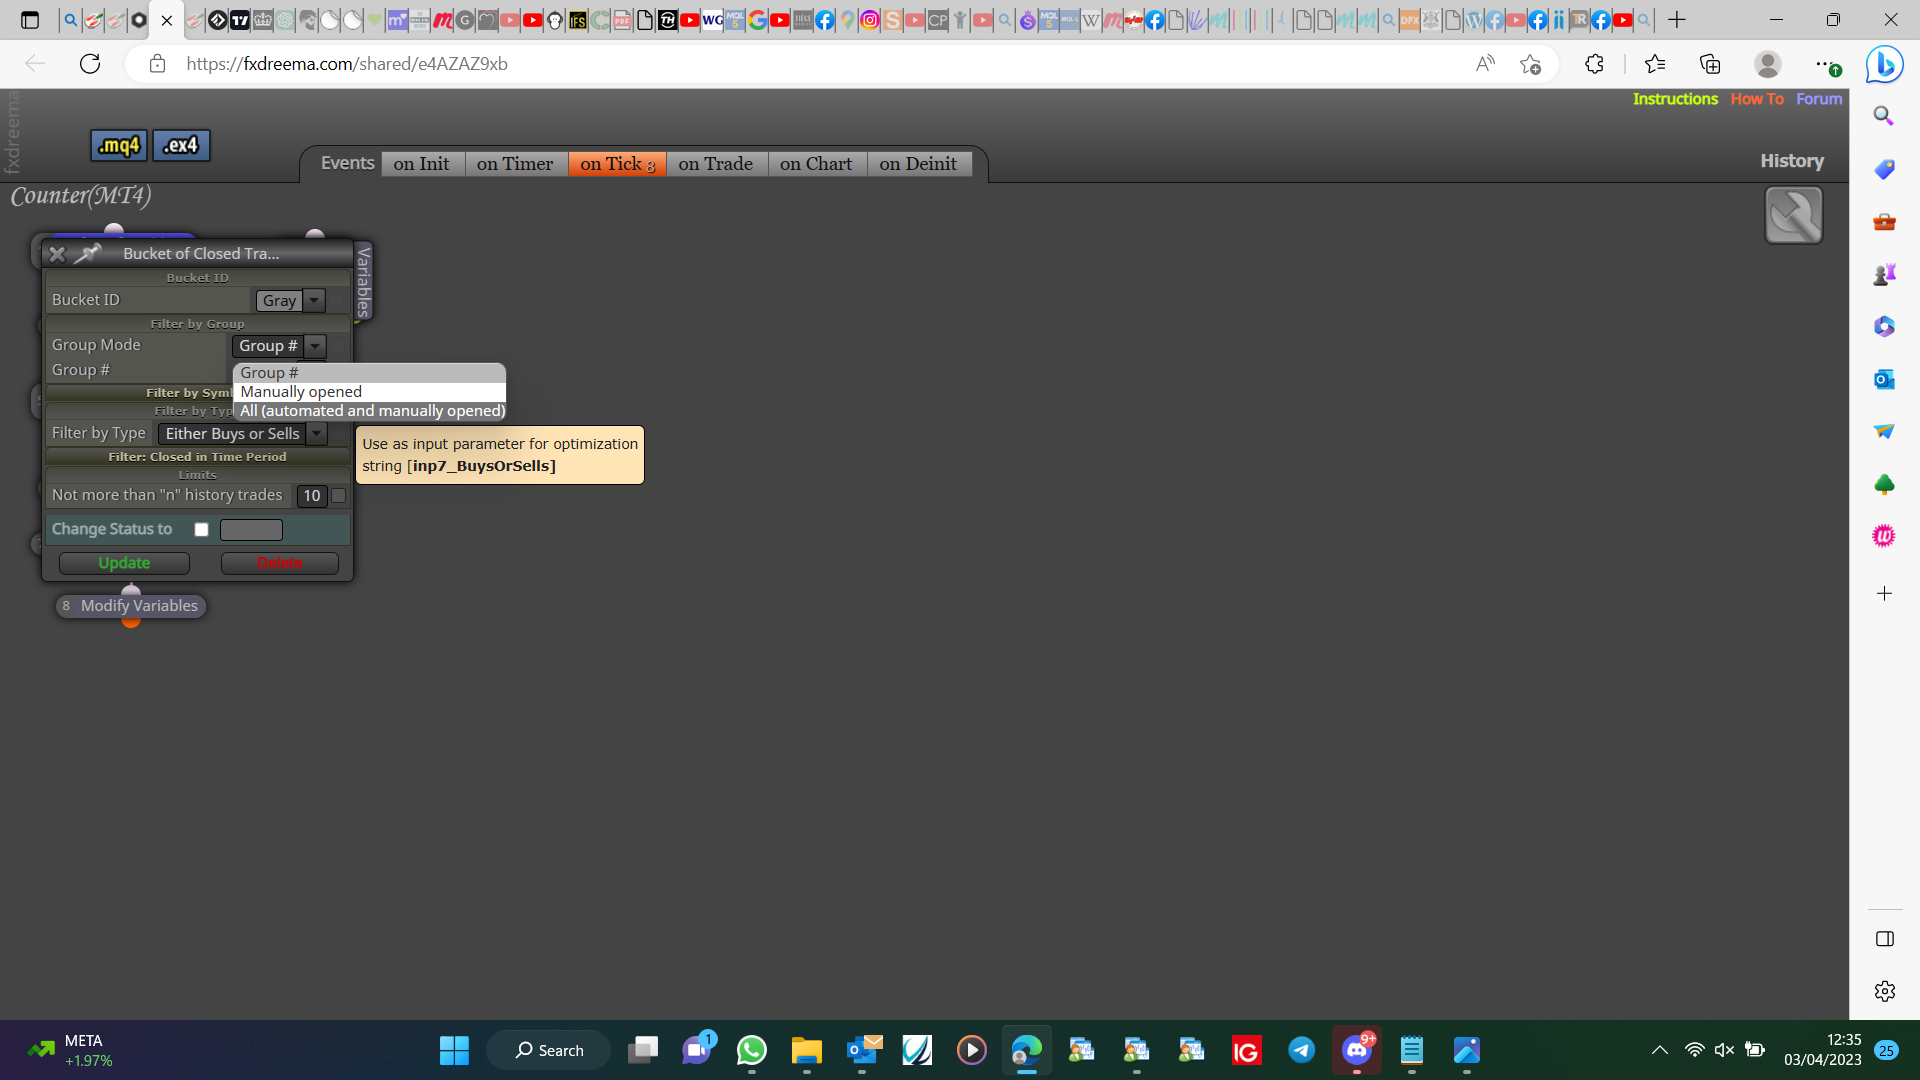Choose All automated and manually opened
Viewport: 1920px width, 1080px height.
pos(369,411)
